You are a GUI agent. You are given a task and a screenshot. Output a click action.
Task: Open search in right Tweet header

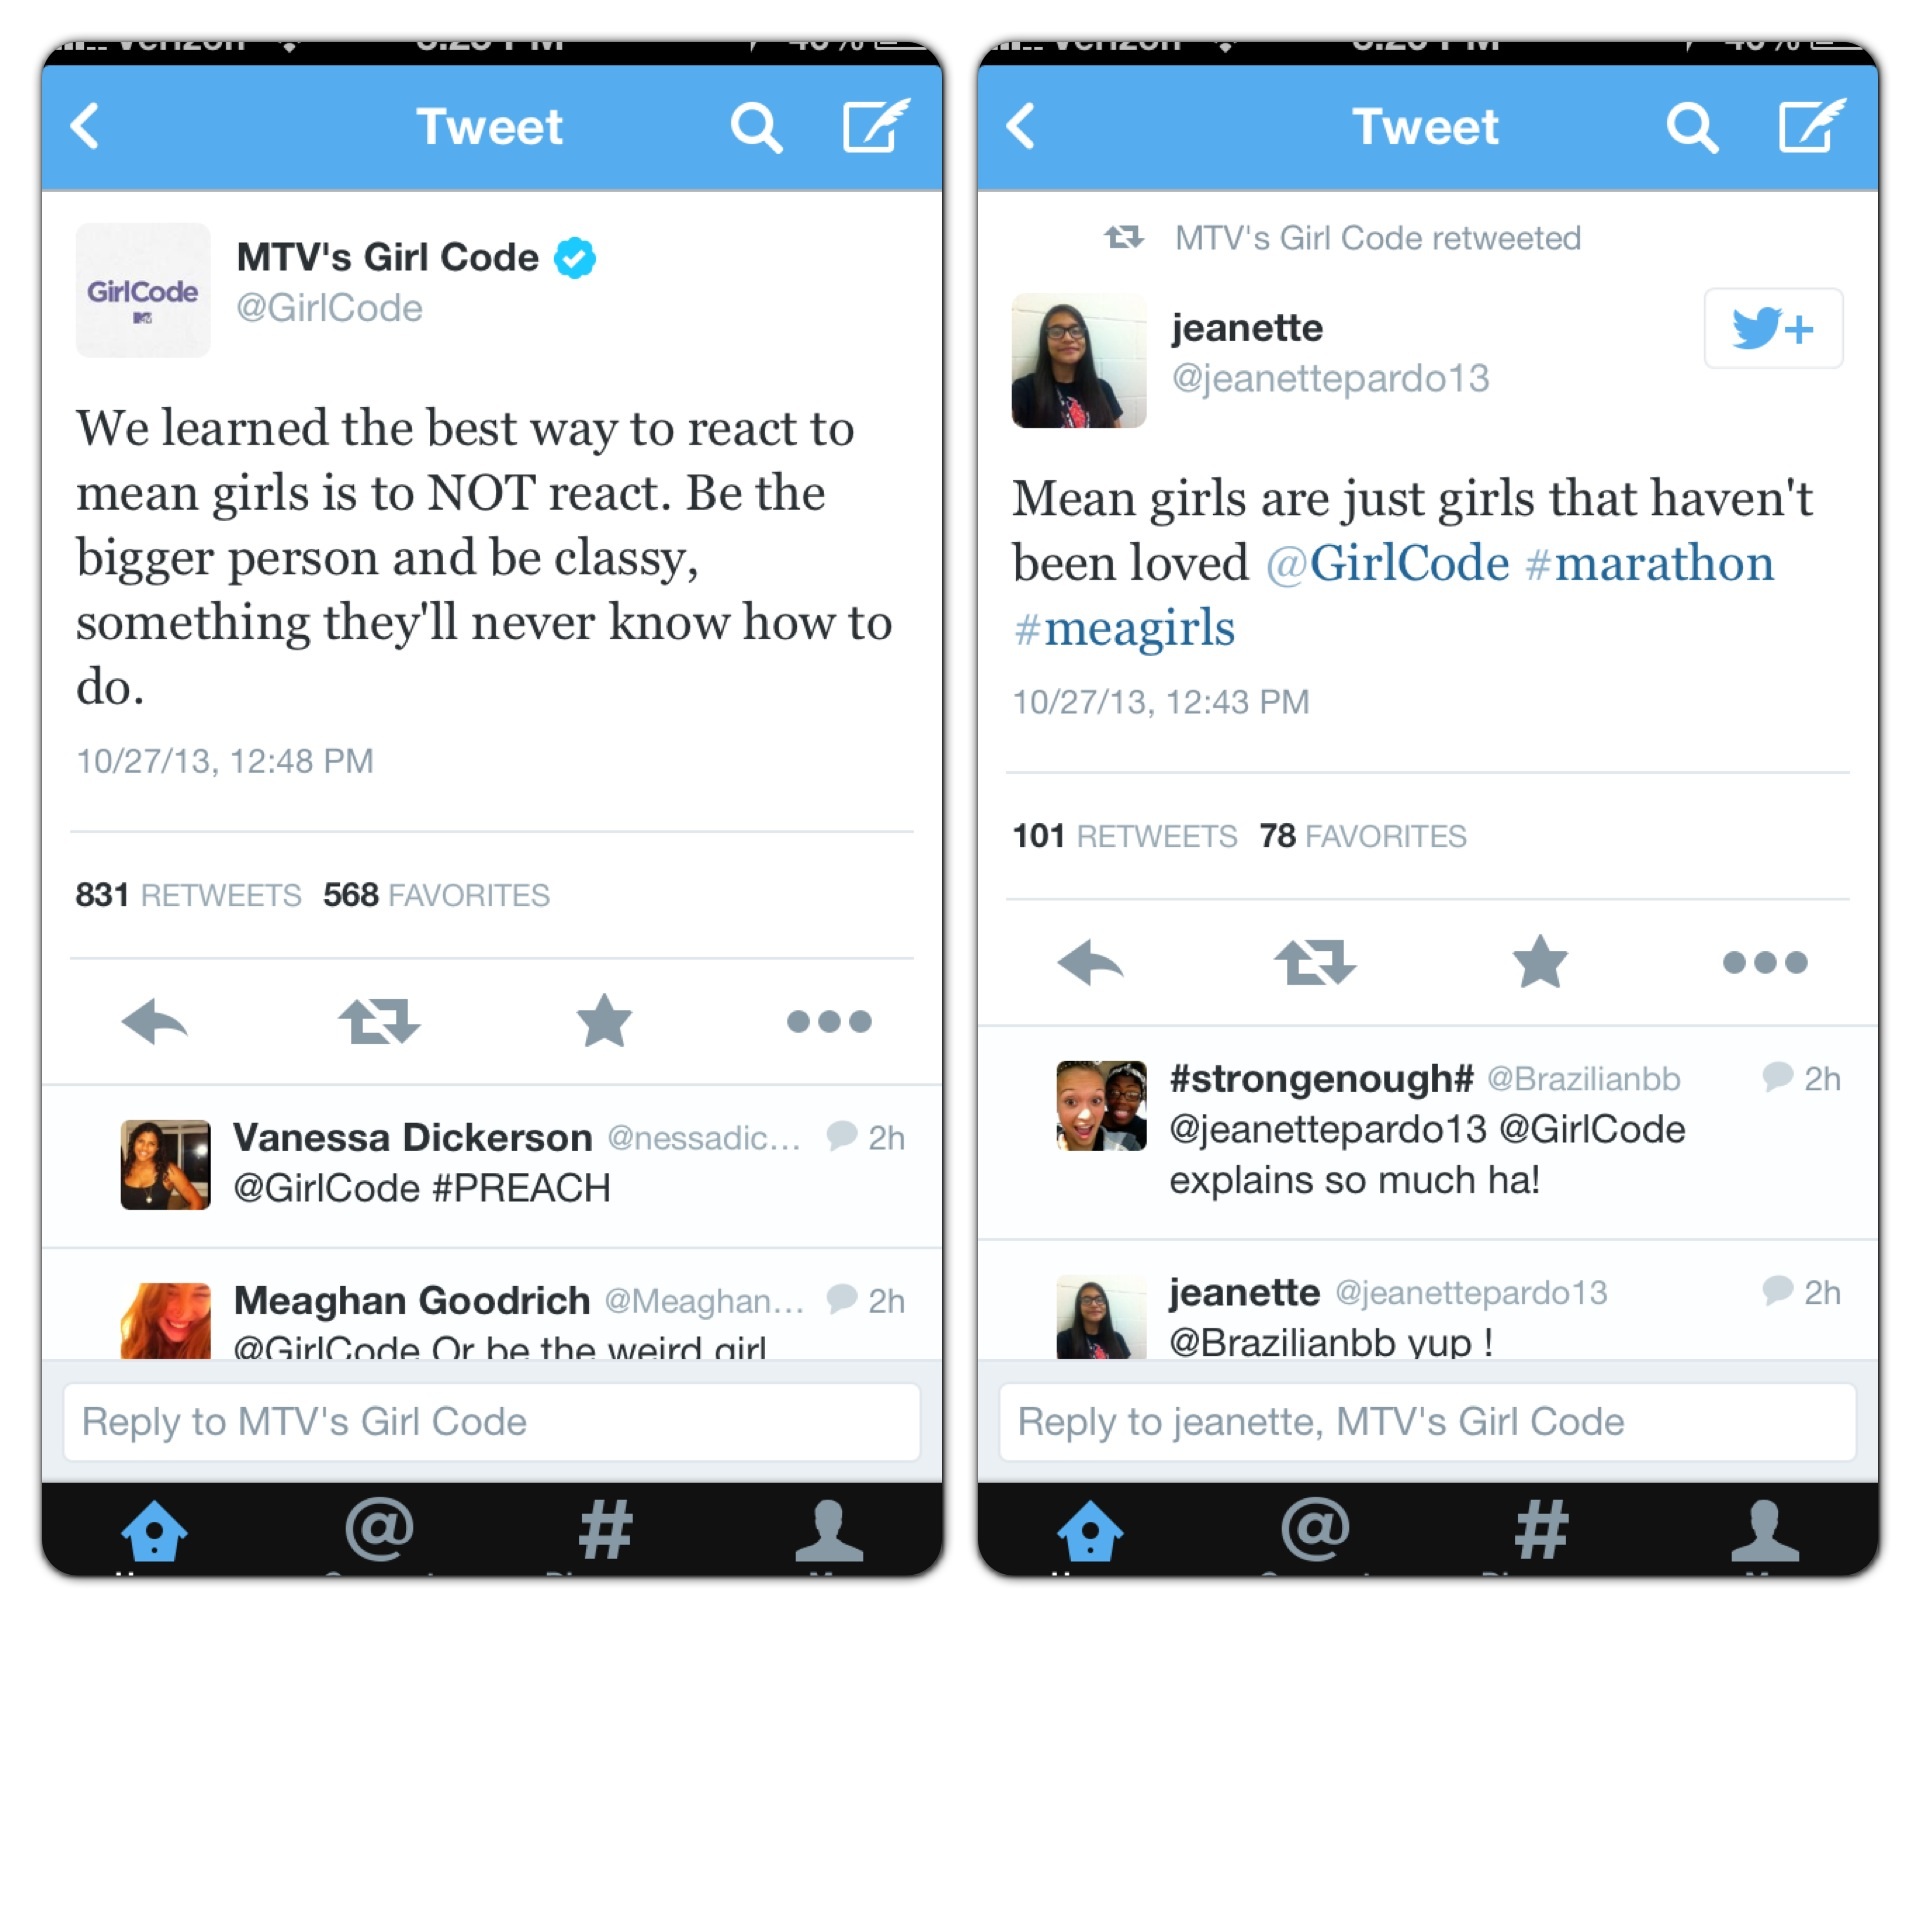tap(1692, 127)
